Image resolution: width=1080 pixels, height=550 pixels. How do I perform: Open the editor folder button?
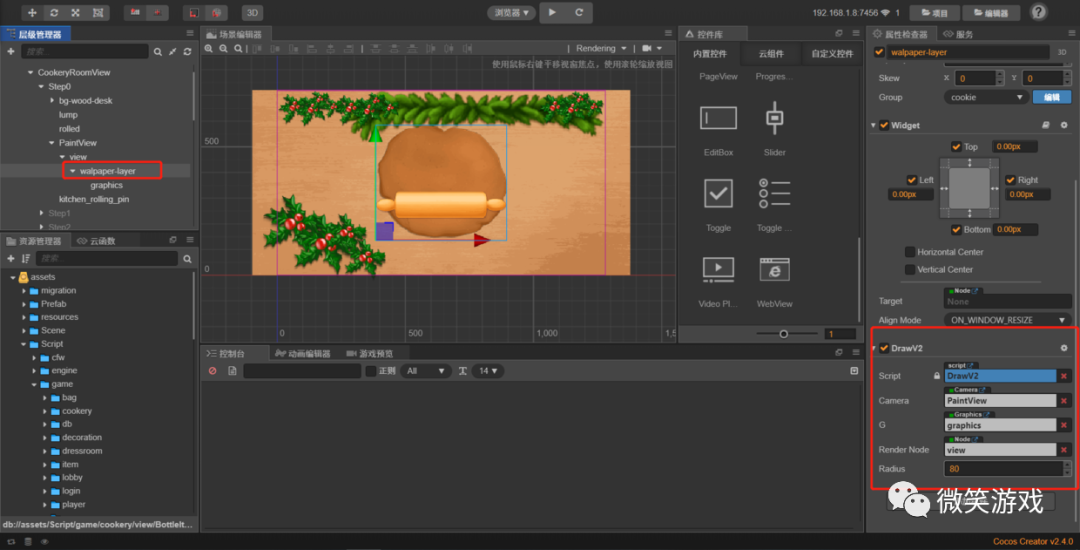pyautogui.click(x=991, y=12)
